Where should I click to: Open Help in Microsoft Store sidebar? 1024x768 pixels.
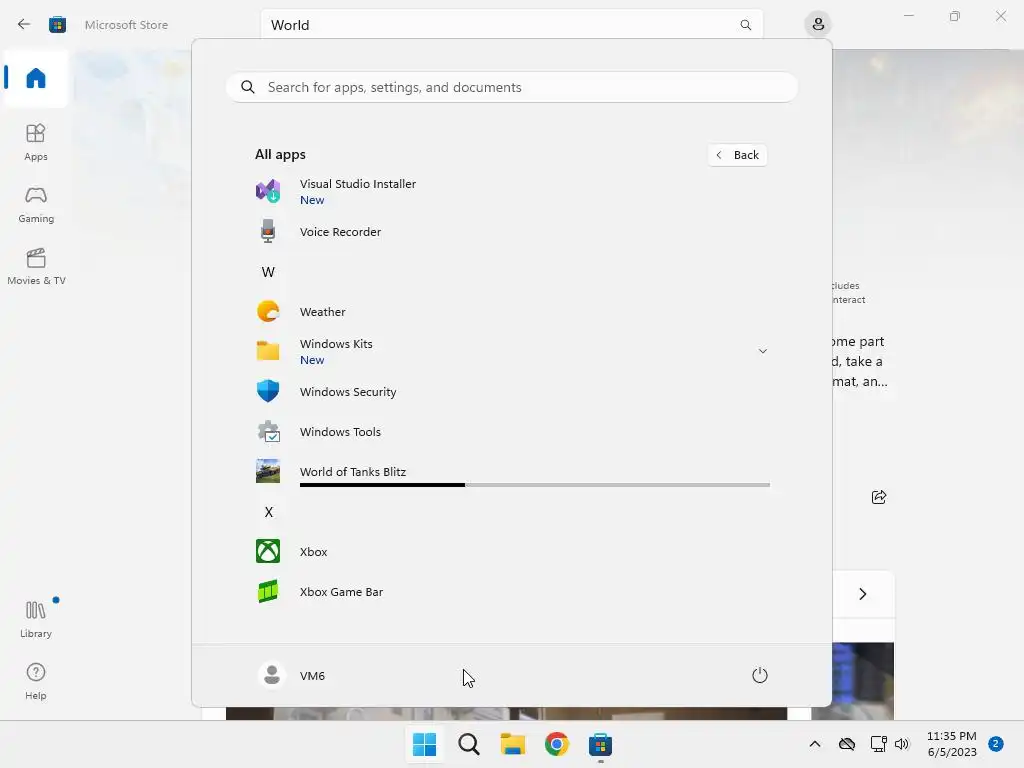click(x=36, y=681)
